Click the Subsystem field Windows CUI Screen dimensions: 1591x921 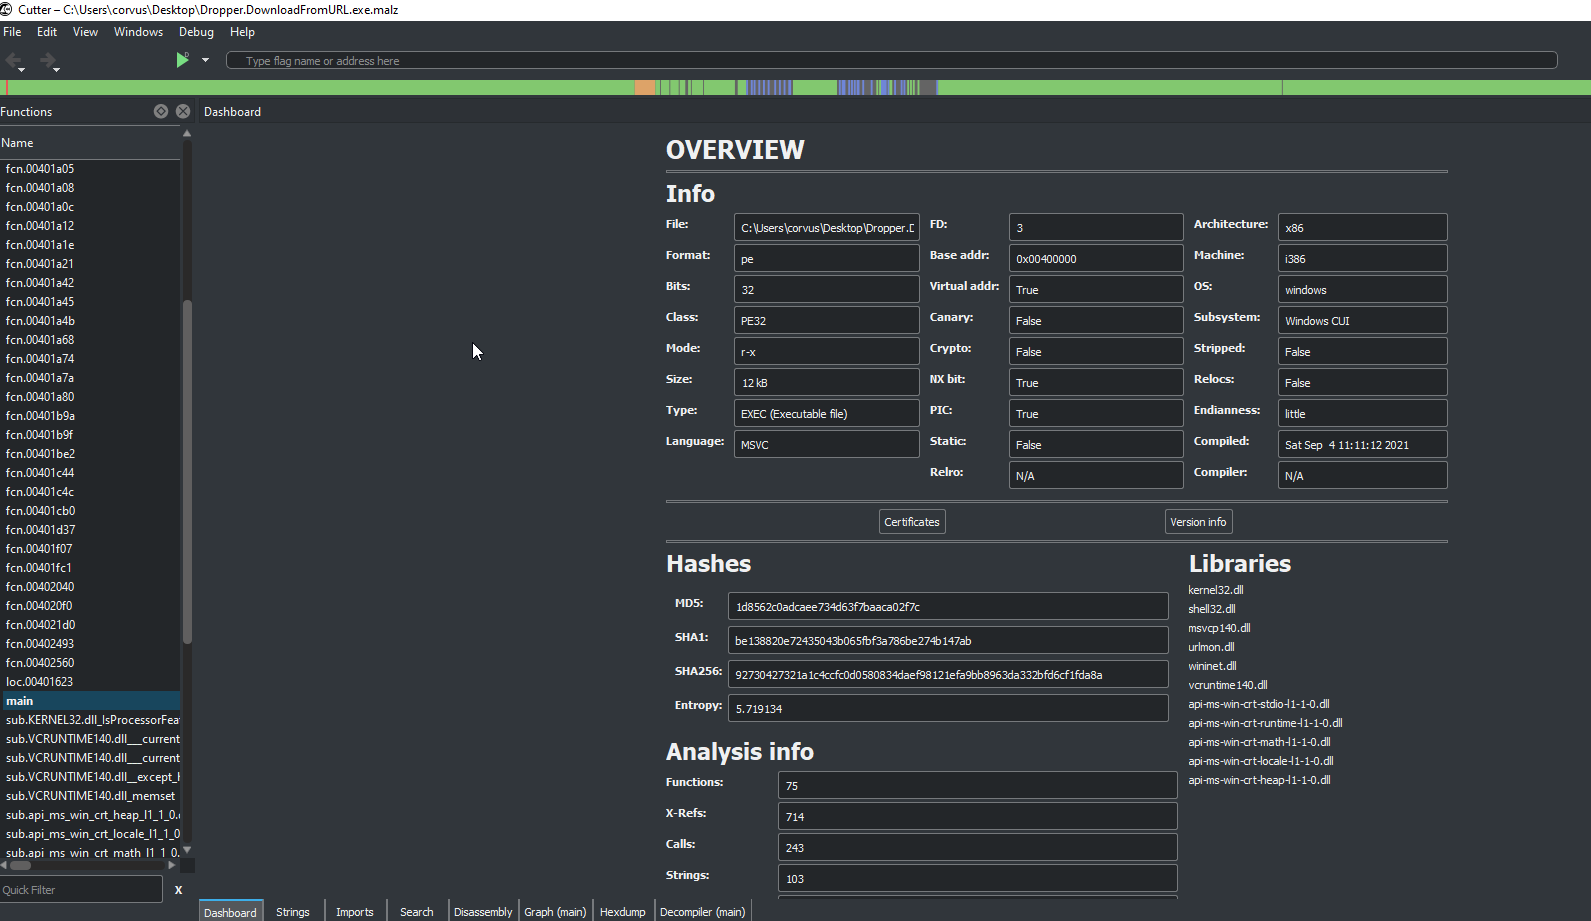tap(1362, 320)
